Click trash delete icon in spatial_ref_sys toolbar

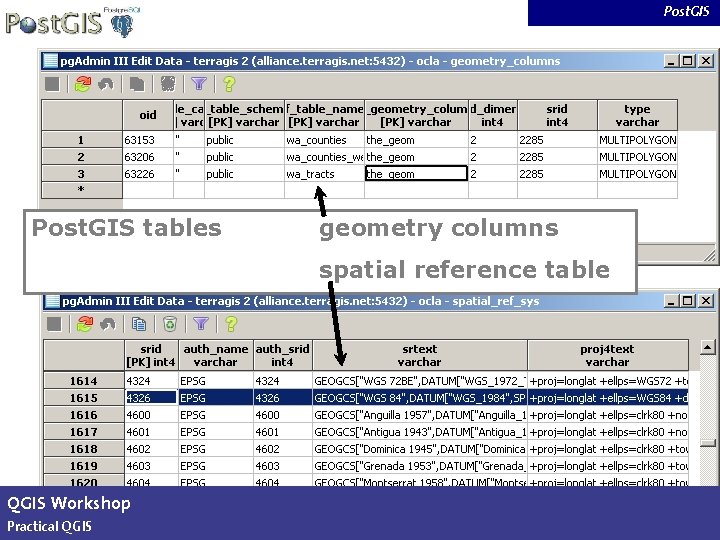[170, 324]
